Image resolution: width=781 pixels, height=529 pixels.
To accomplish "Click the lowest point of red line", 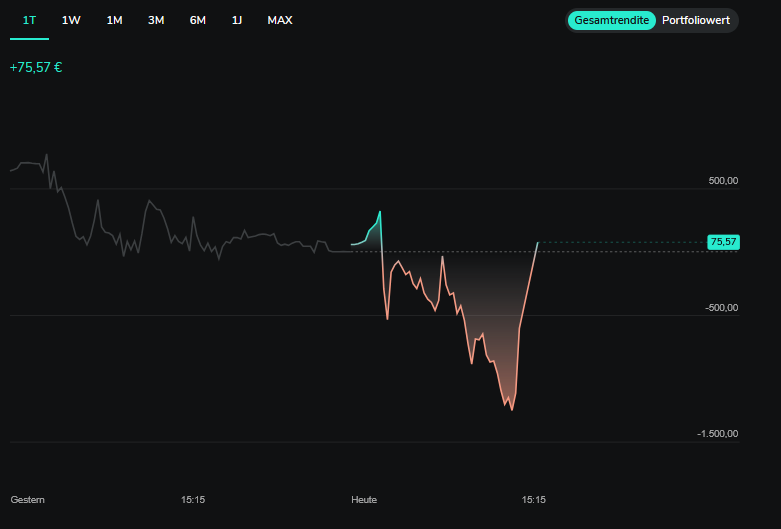I will click(512, 409).
